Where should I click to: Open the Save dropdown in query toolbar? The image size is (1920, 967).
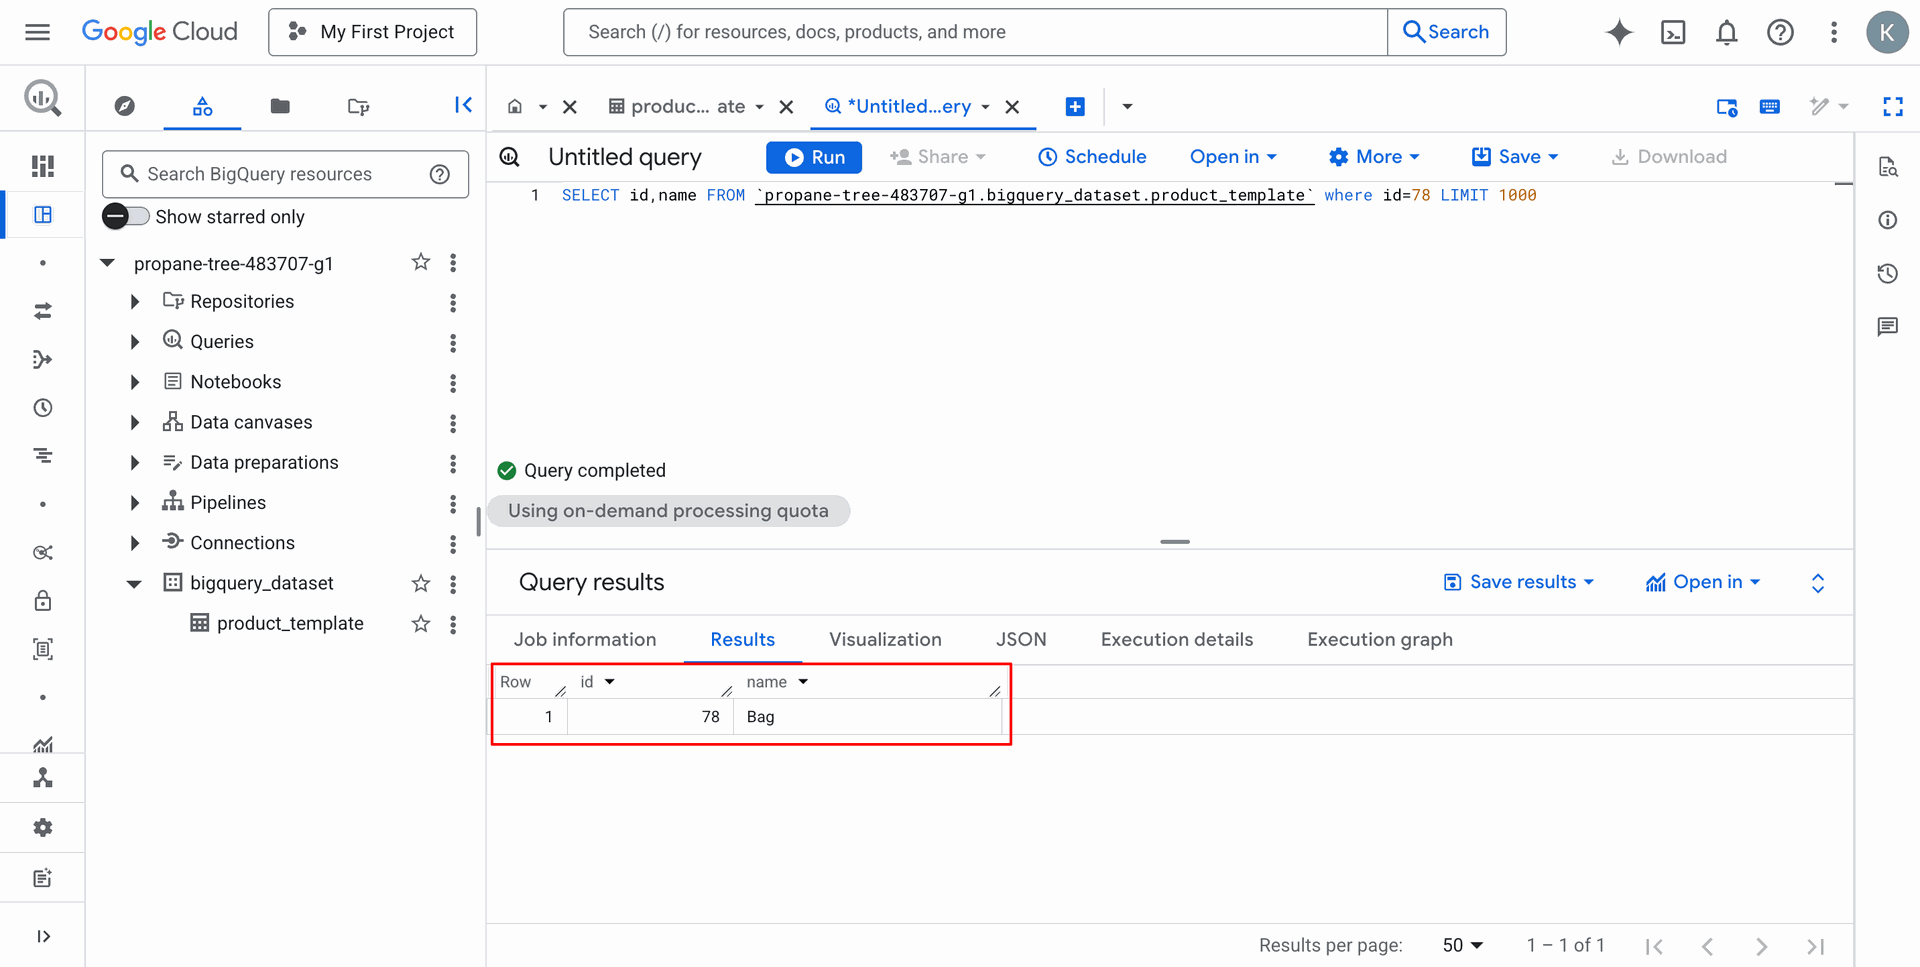coord(1515,157)
